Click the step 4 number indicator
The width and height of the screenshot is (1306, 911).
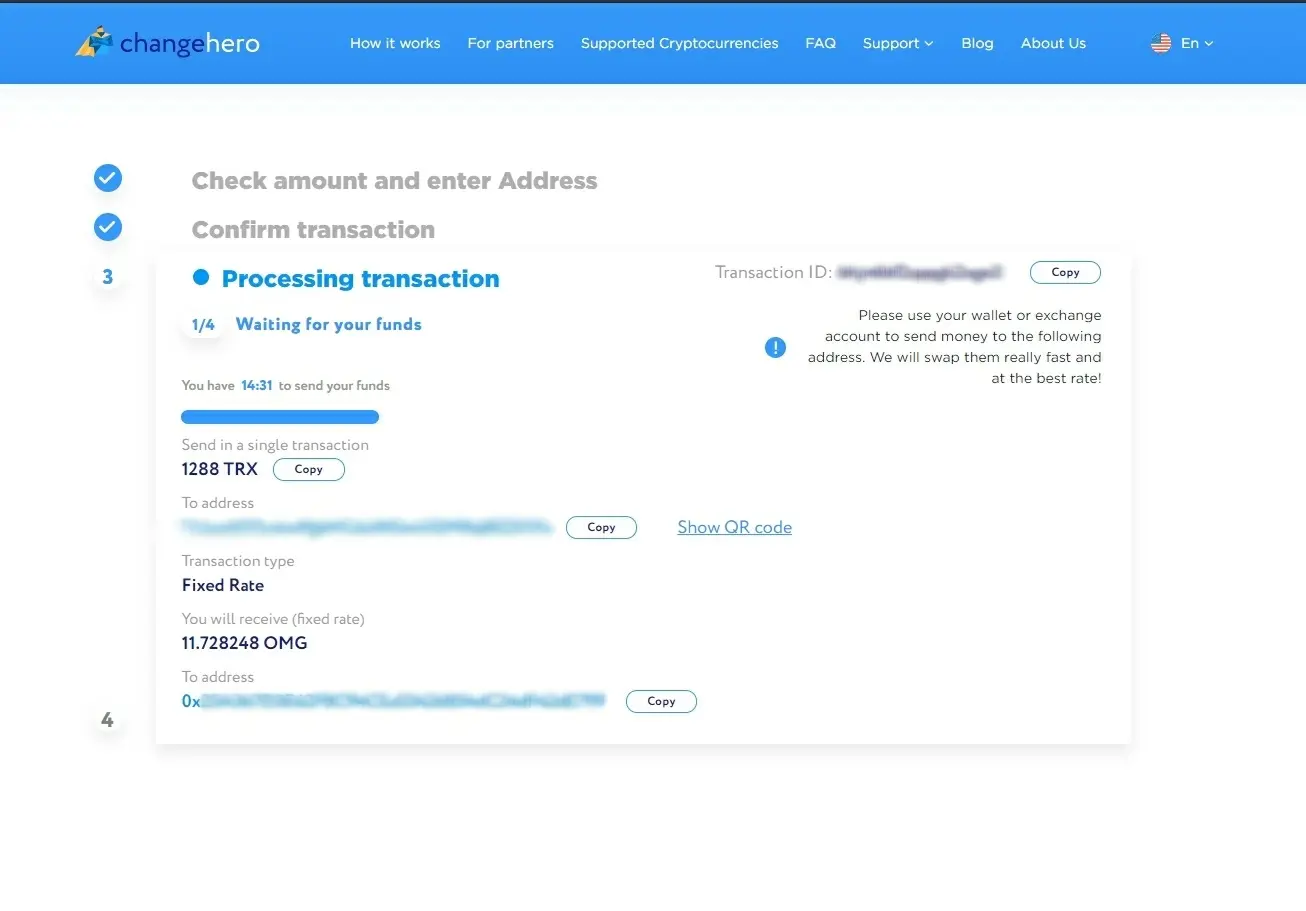coord(107,720)
